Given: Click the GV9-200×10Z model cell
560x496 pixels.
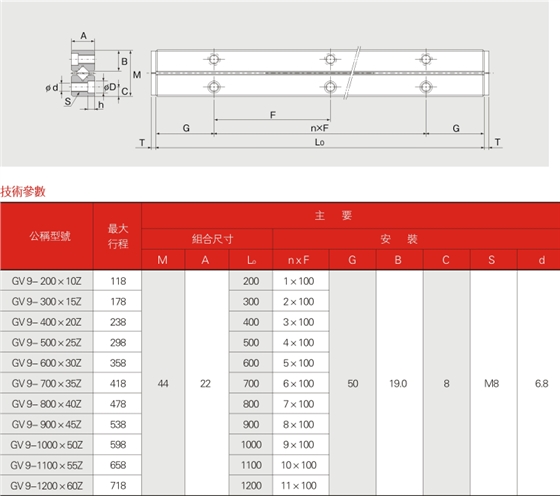Looking at the screenshot, I should [x=46, y=281].
